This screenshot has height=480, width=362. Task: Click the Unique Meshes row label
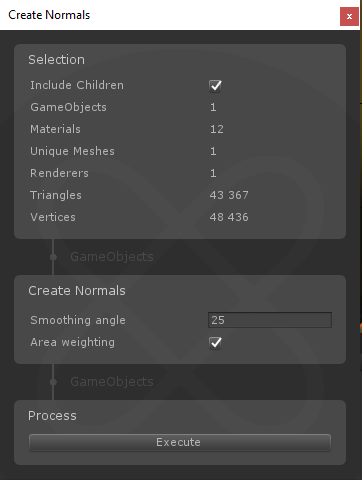[x=72, y=151]
